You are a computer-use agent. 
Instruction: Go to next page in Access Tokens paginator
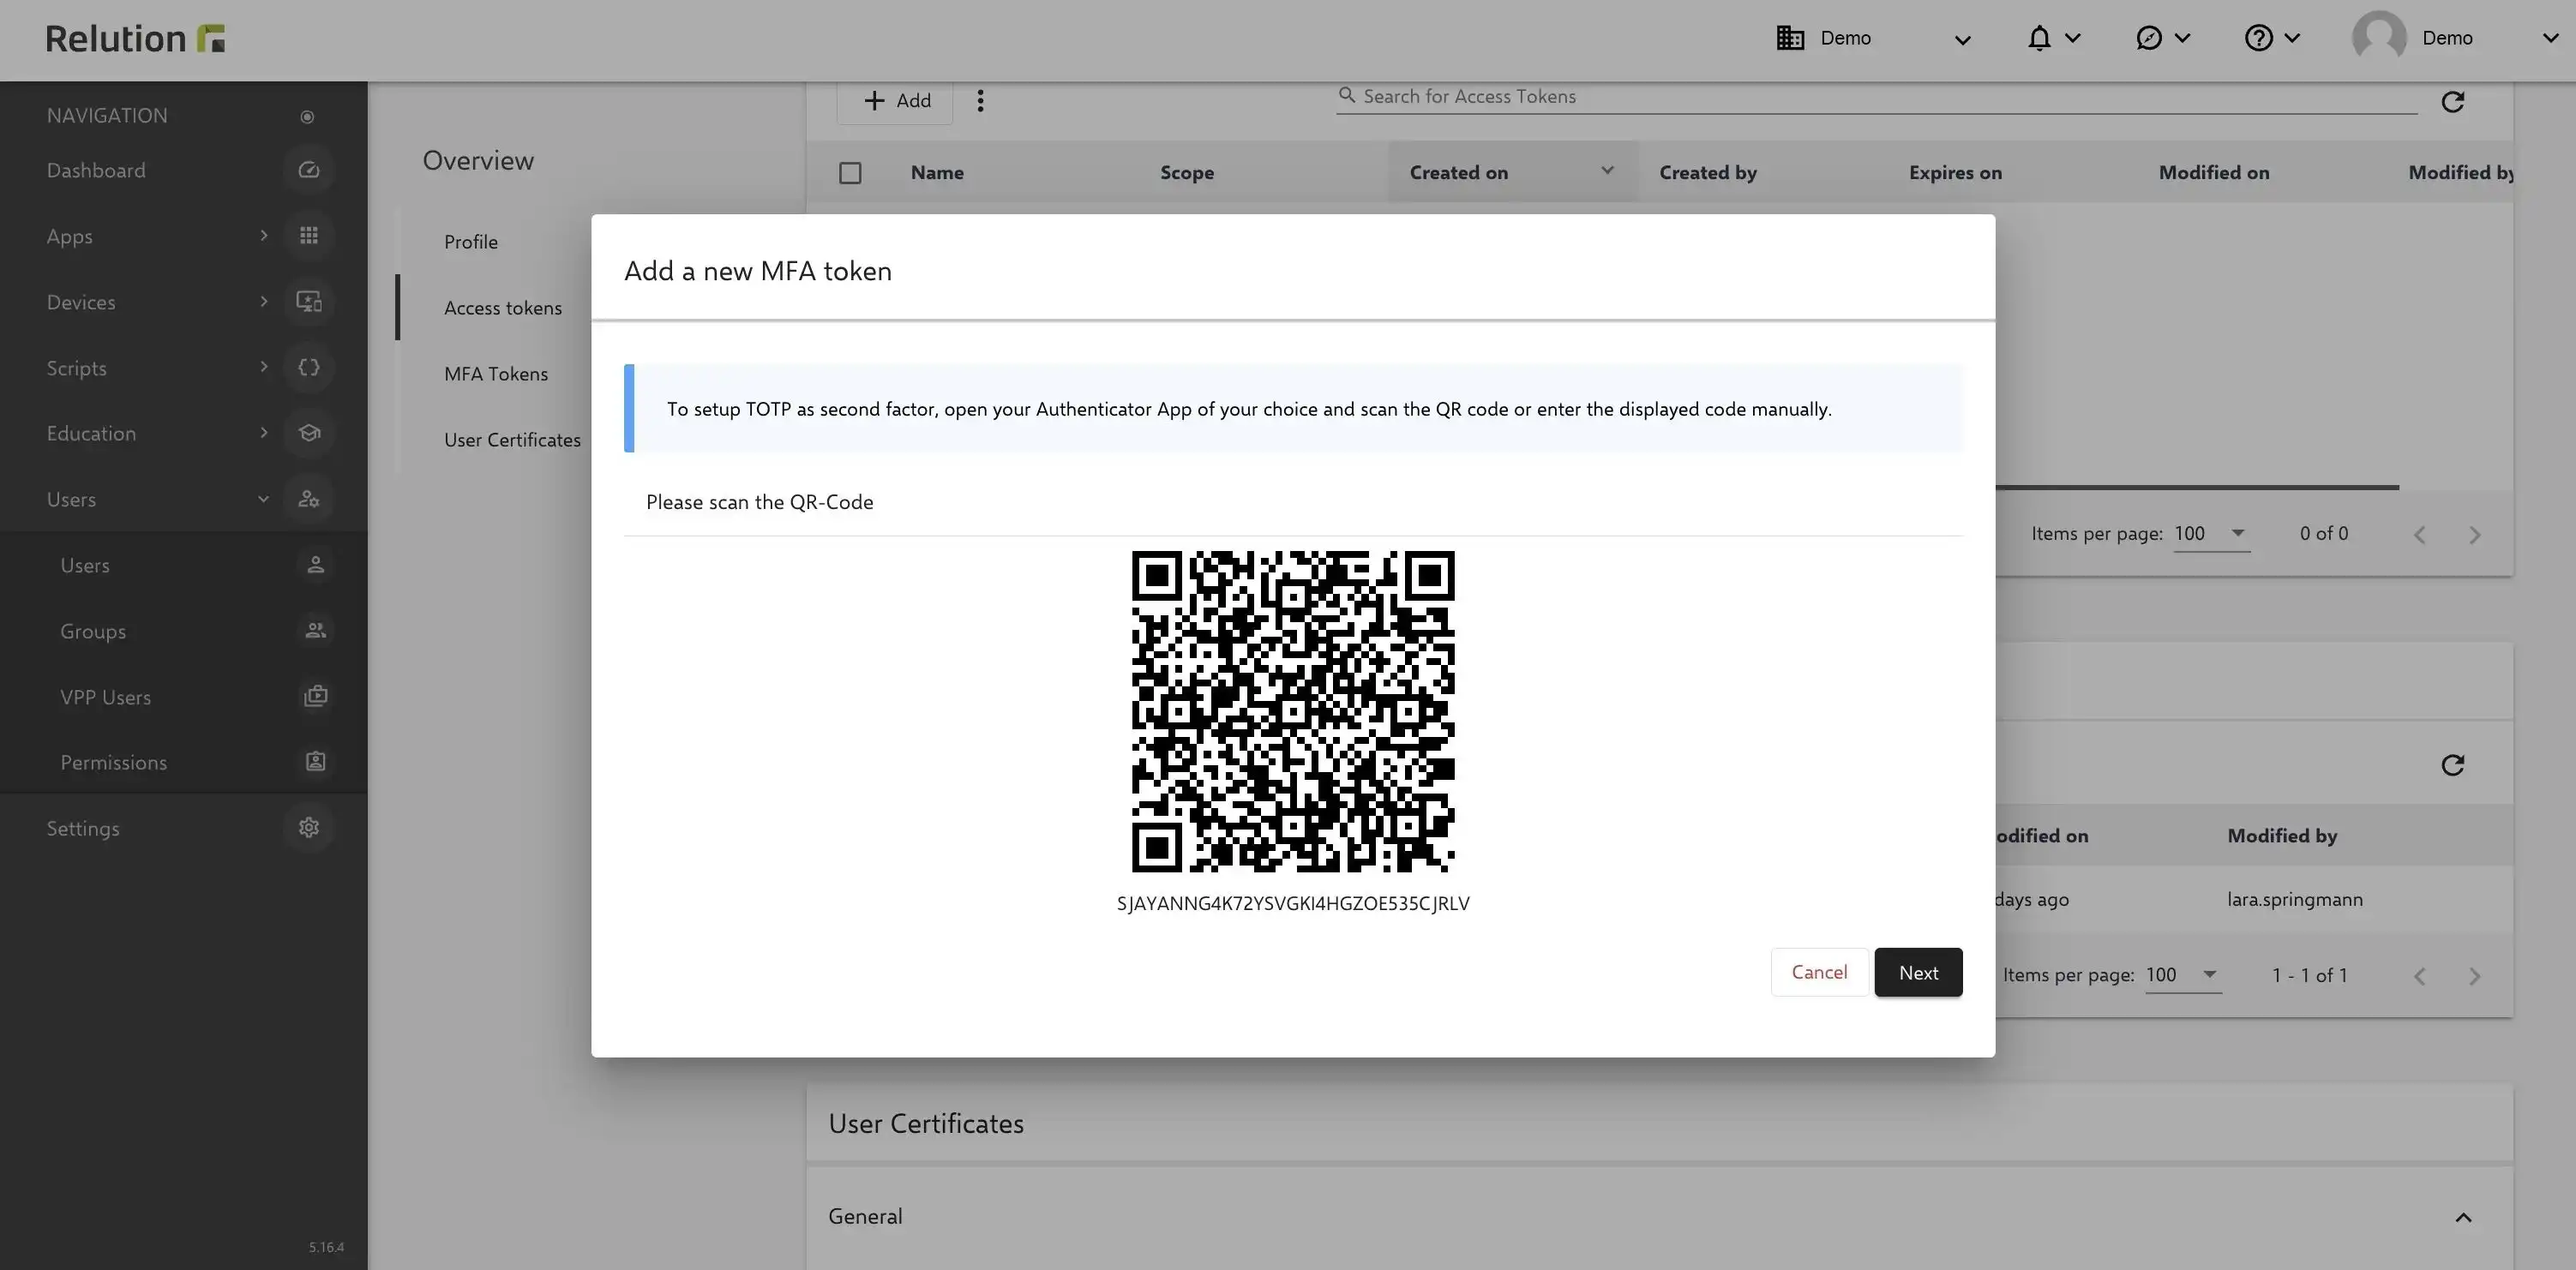2475,535
